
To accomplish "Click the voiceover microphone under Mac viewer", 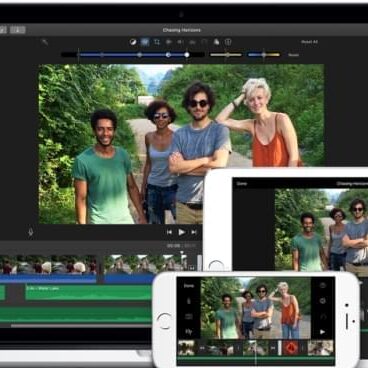I will (31, 232).
